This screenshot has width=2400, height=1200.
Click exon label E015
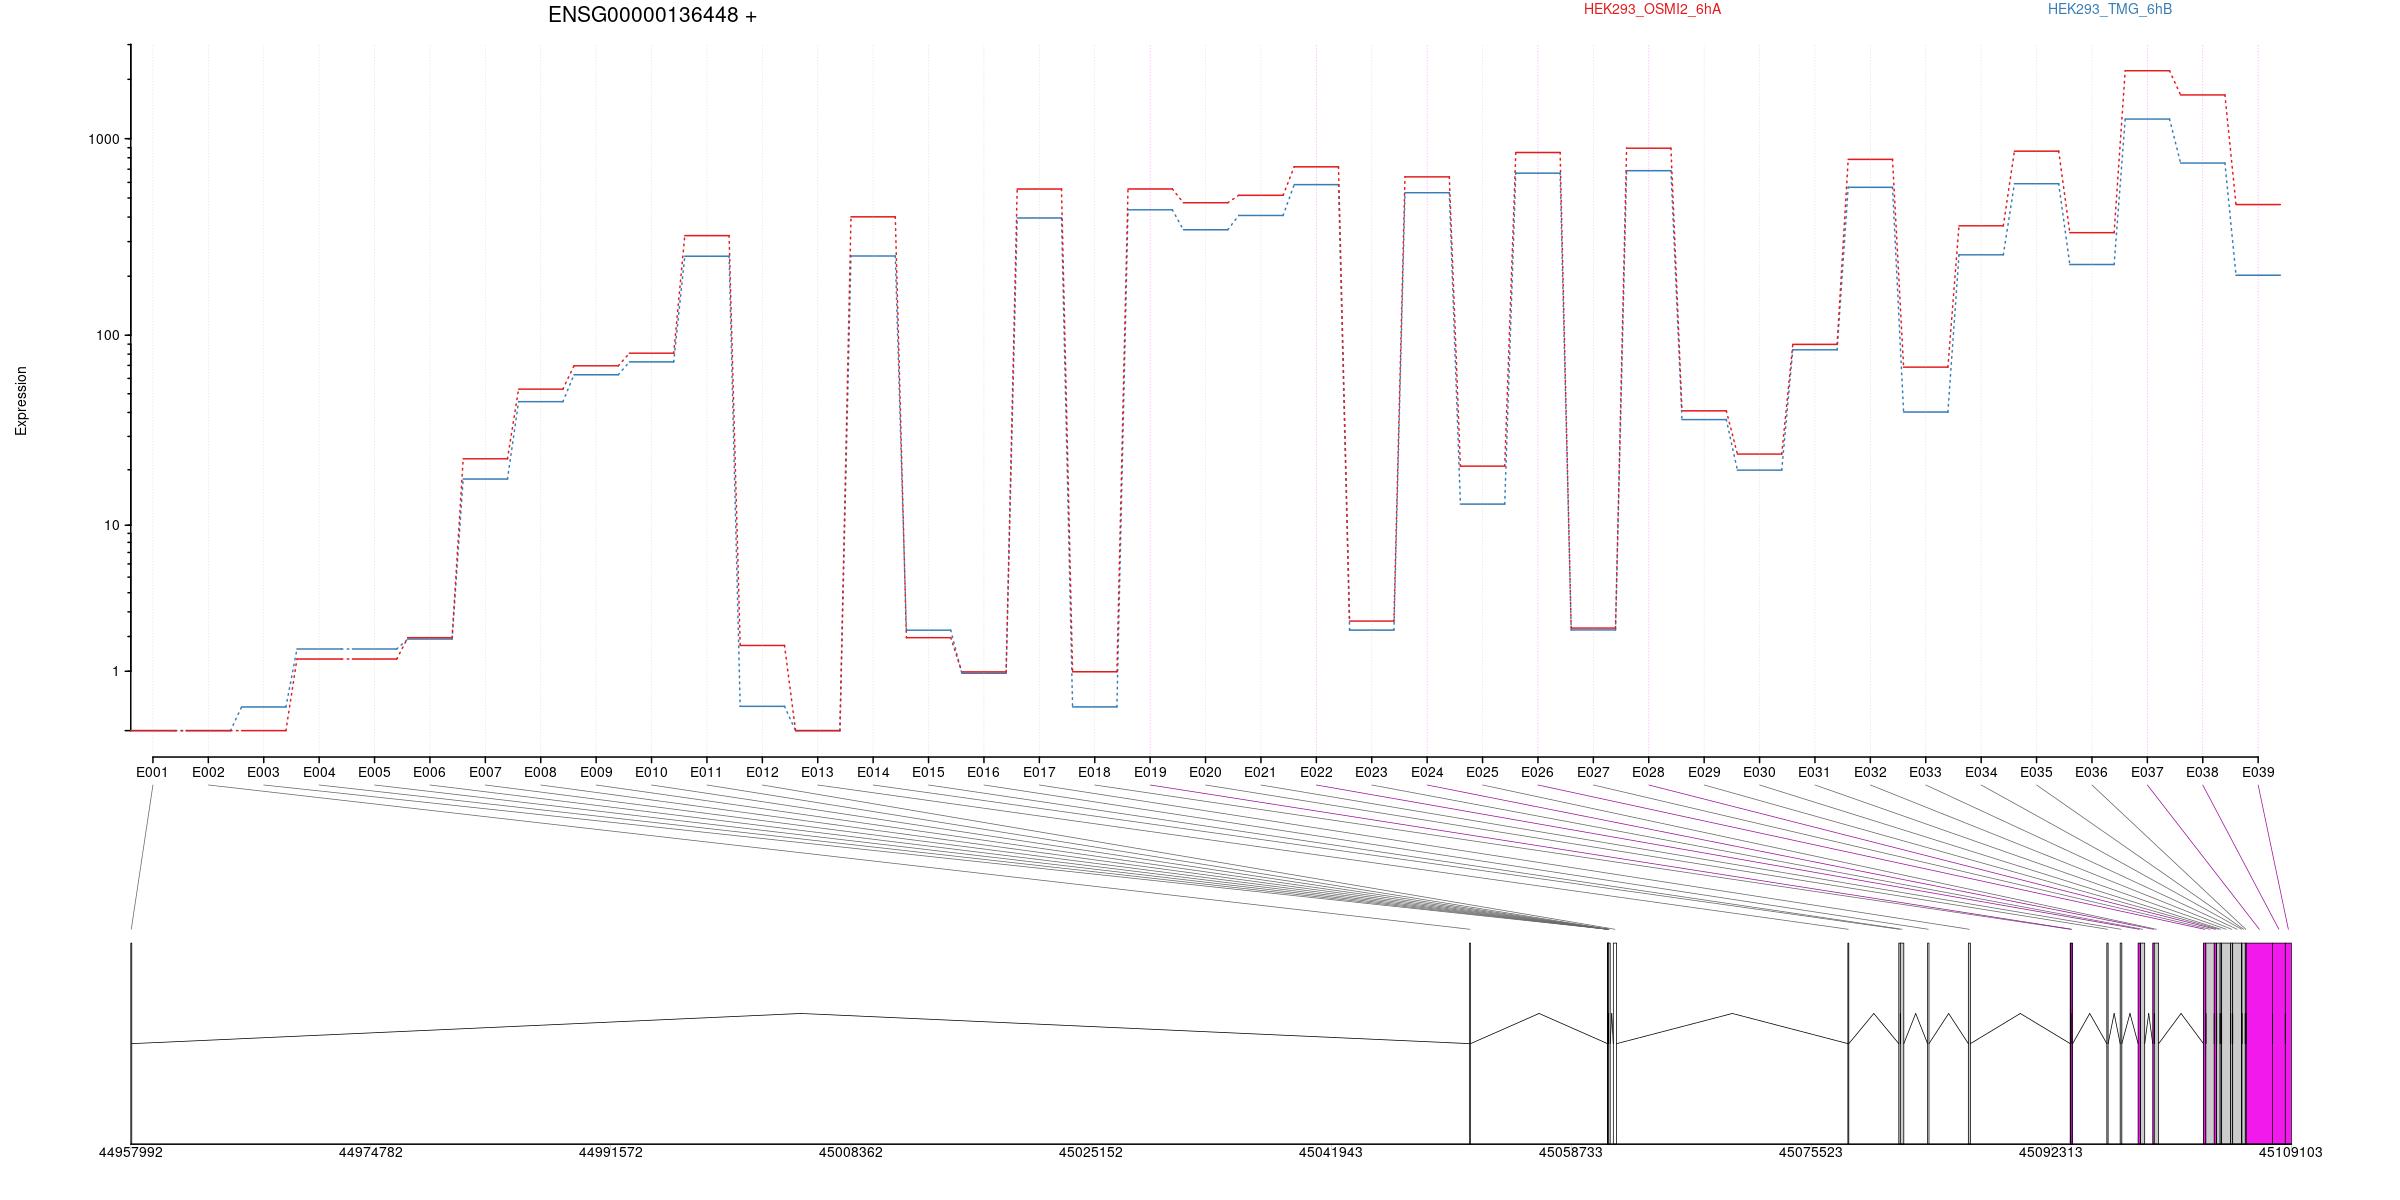928,772
